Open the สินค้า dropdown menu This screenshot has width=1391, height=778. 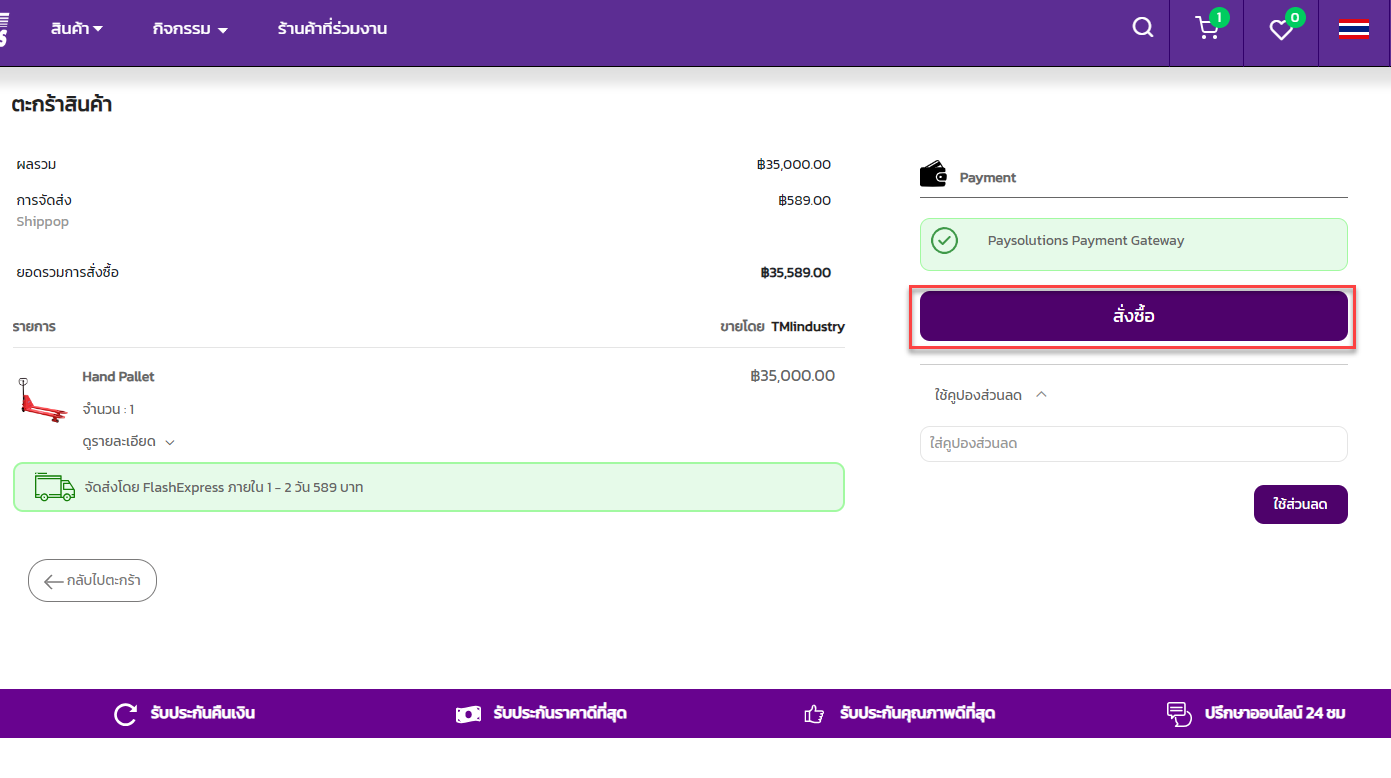point(77,29)
